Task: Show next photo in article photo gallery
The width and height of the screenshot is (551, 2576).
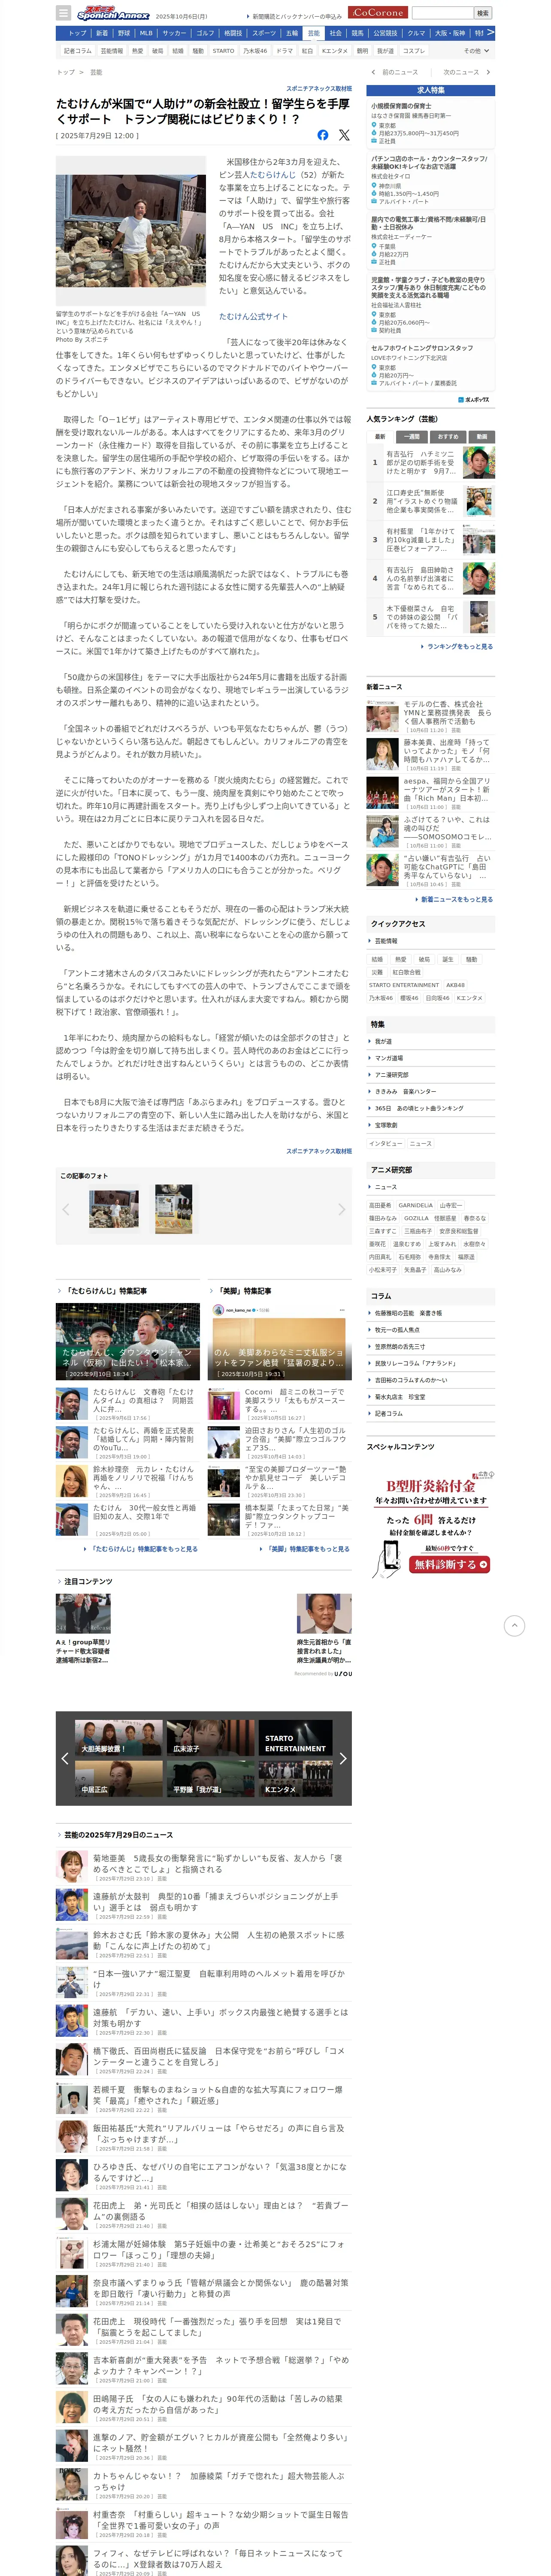Action: (341, 1209)
